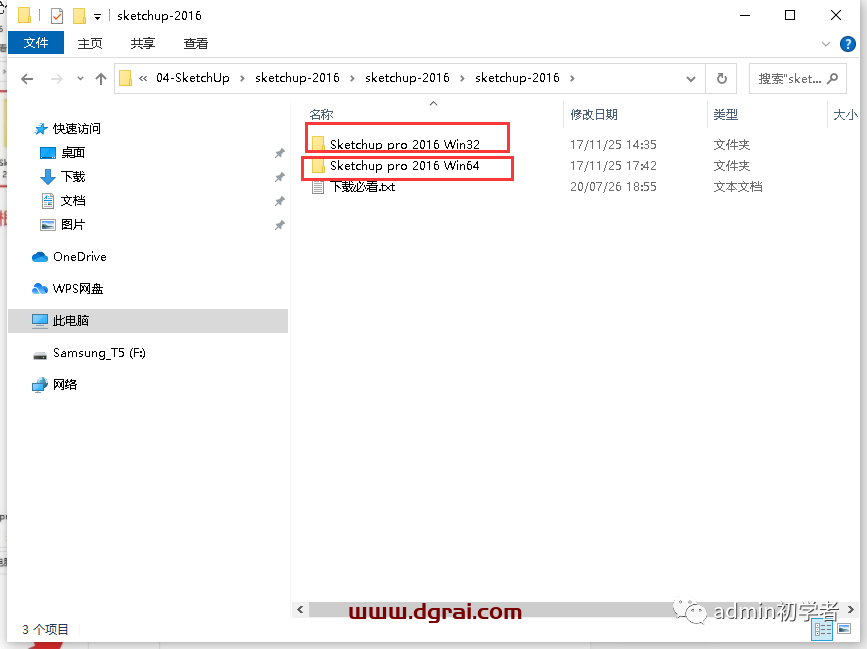
Task: Click the new folder quick access icon
Action: click(80, 16)
